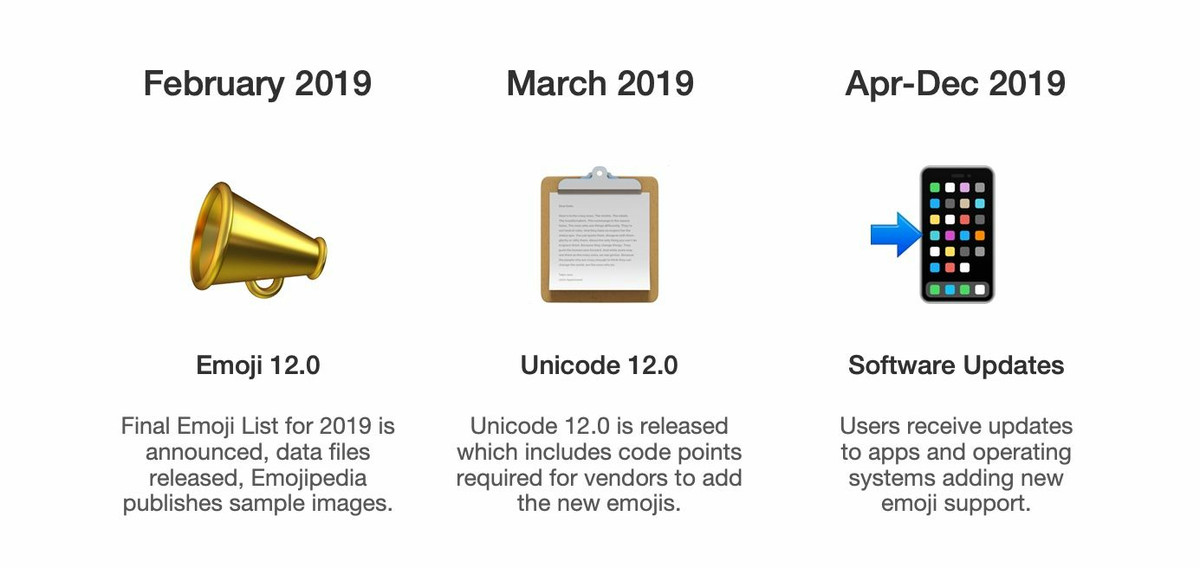The height and width of the screenshot is (568, 1200).
Task: Click the users receive updates description
Action: pyautogui.click(x=956, y=465)
